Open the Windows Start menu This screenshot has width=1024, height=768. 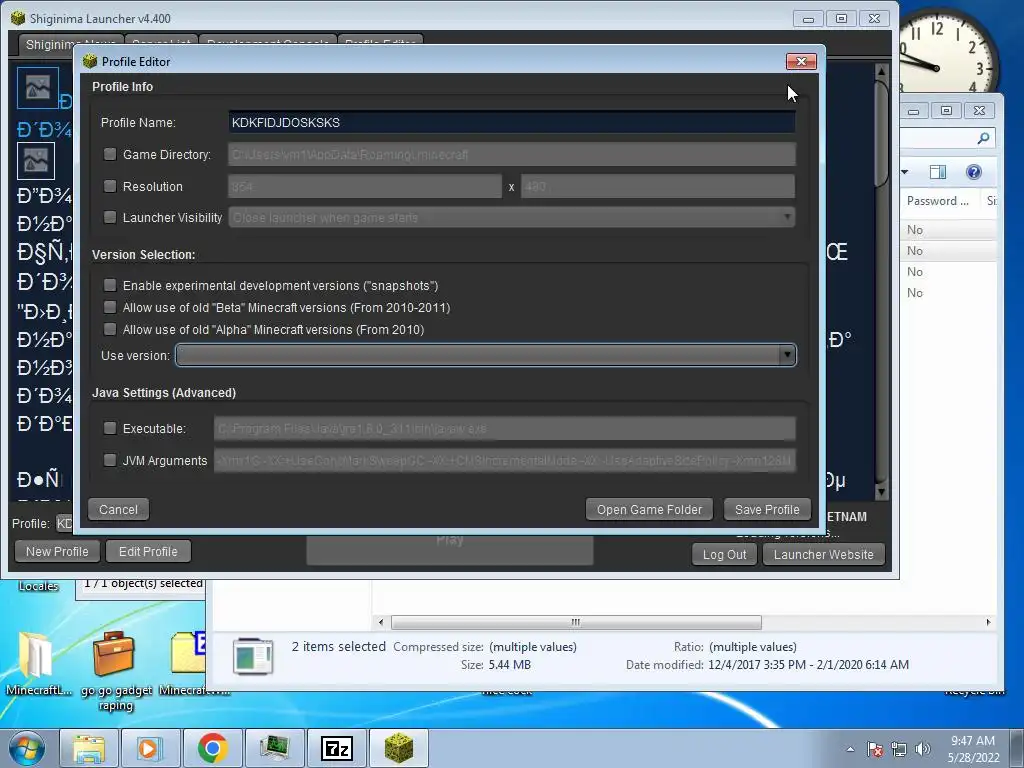pyautogui.click(x=27, y=749)
